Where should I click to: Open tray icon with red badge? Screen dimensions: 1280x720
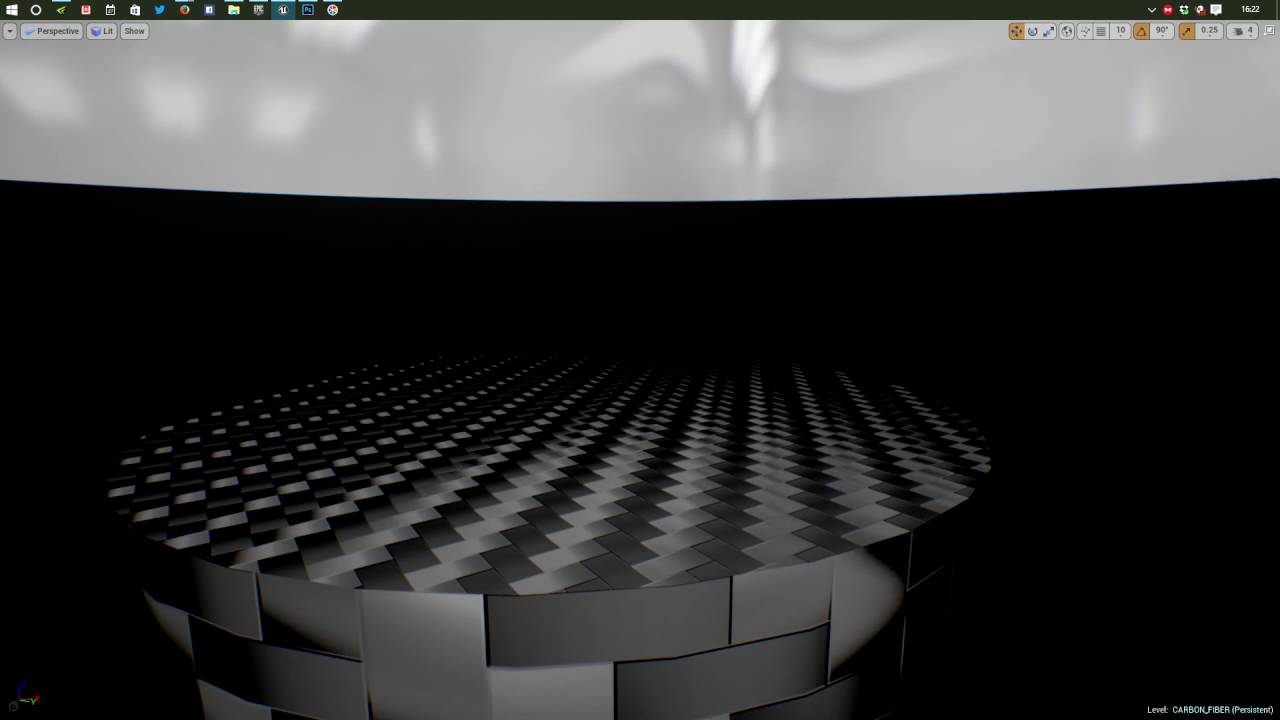tap(1200, 10)
